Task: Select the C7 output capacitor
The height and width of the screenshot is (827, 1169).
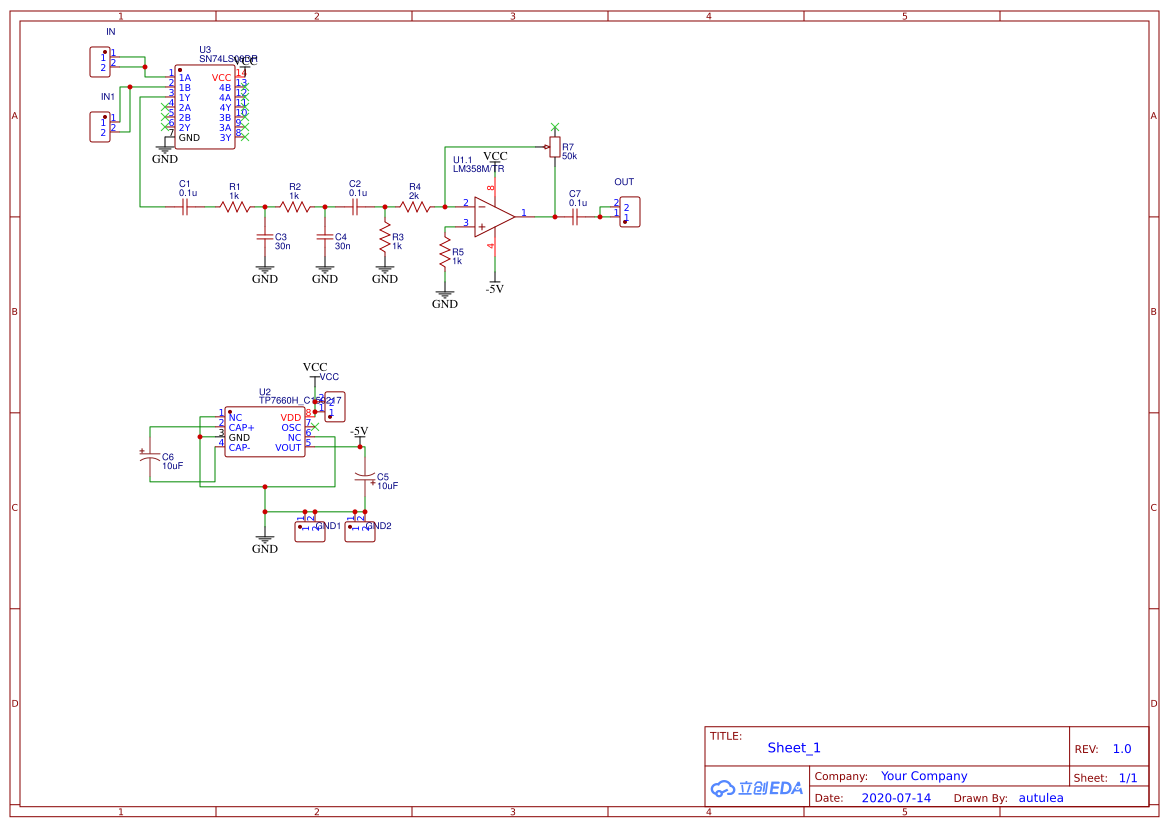Action: pyautogui.click(x=575, y=217)
